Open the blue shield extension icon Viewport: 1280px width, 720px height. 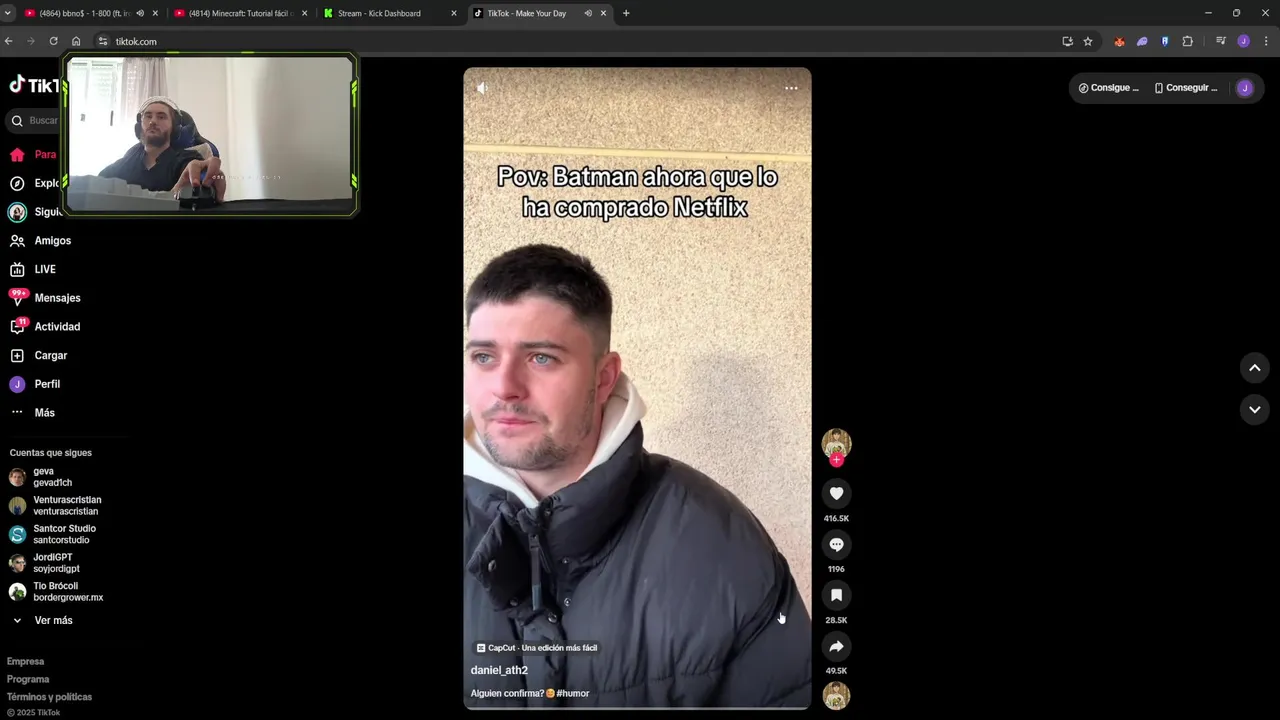[1165, 41]
